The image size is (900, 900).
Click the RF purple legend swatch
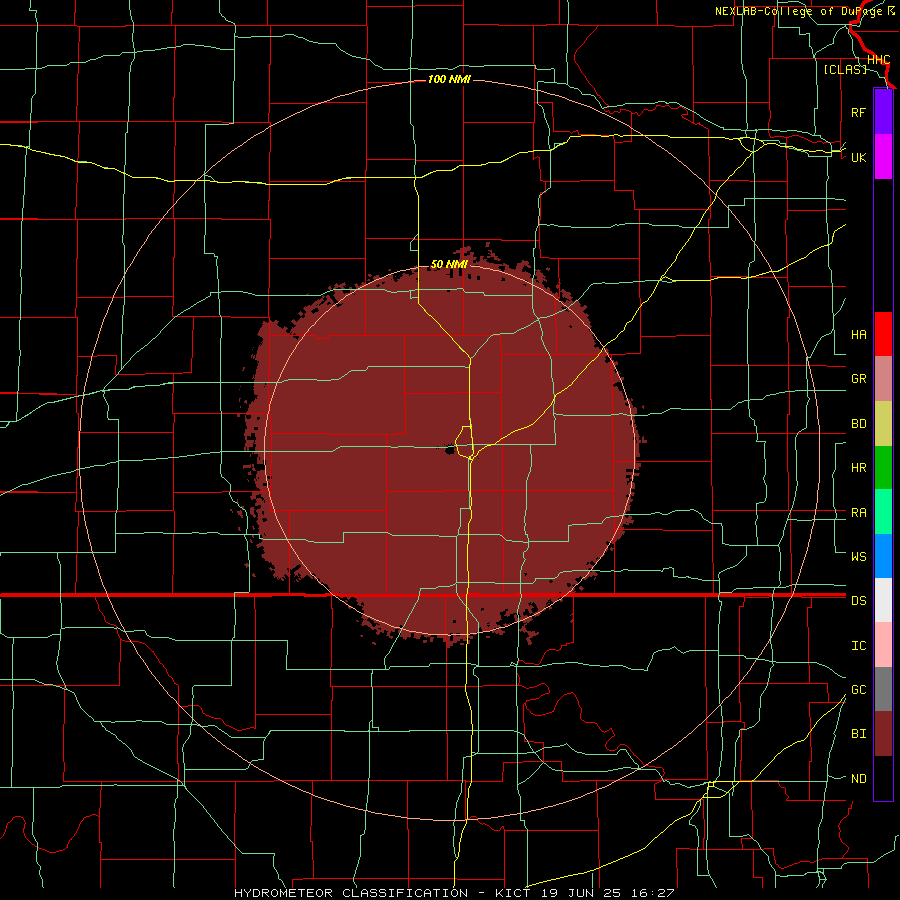pyautogui.click(x=883, y=112)
